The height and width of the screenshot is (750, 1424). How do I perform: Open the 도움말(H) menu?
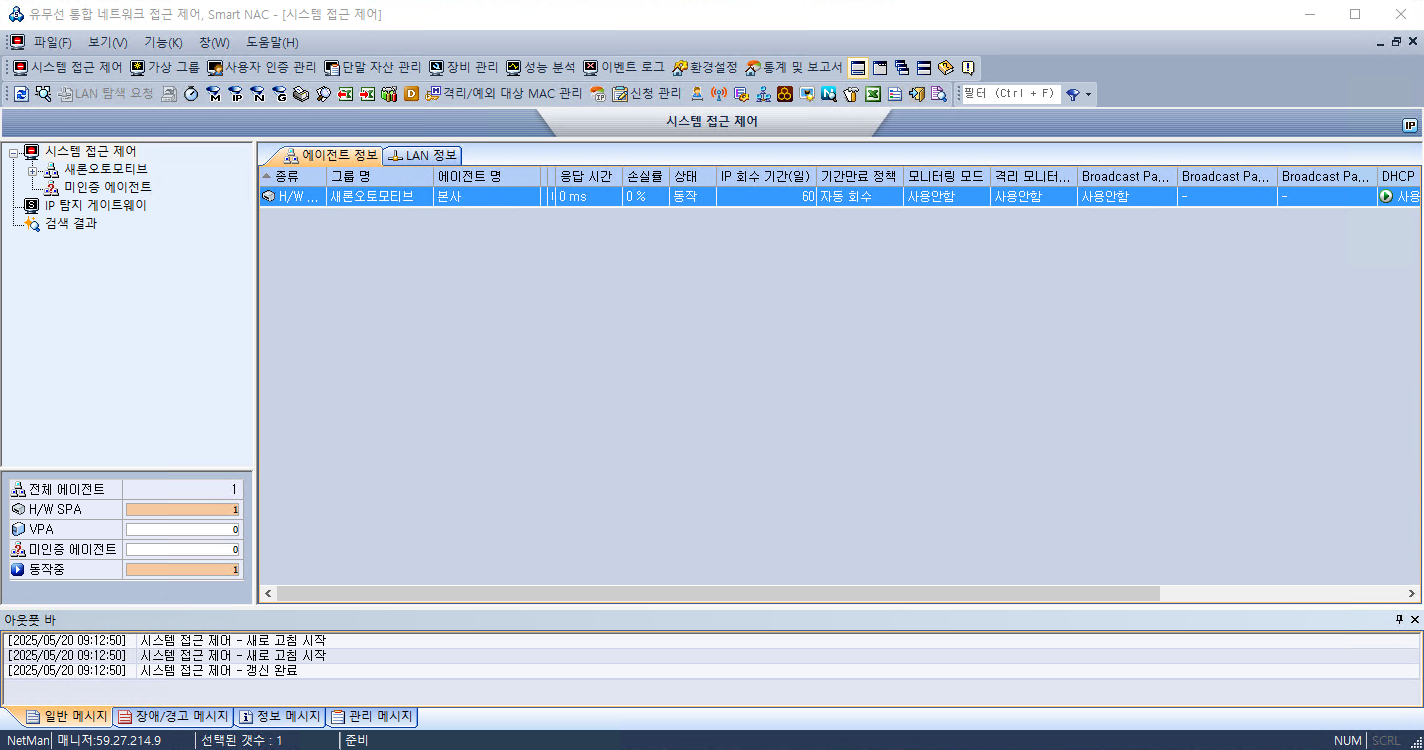click(x=272, y=42)
